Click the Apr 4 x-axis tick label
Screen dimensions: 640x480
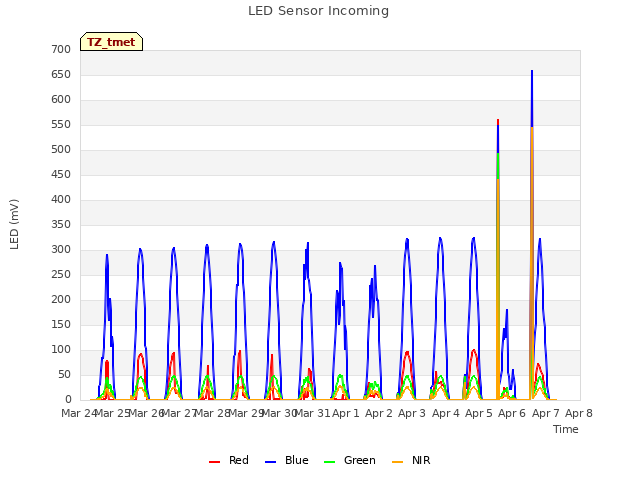tap(445, 413)
